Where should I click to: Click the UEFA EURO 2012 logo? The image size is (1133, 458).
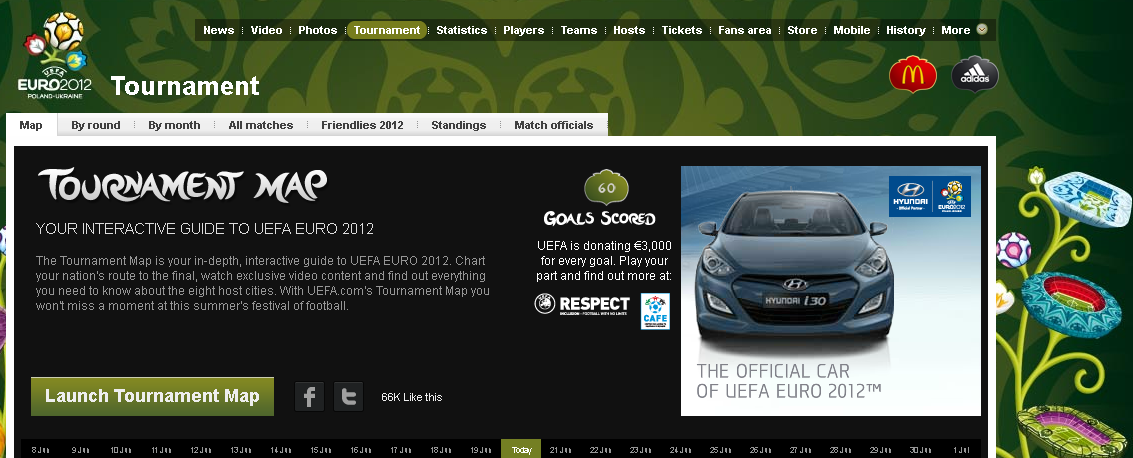pyautogui.click(x=55, y=56)
